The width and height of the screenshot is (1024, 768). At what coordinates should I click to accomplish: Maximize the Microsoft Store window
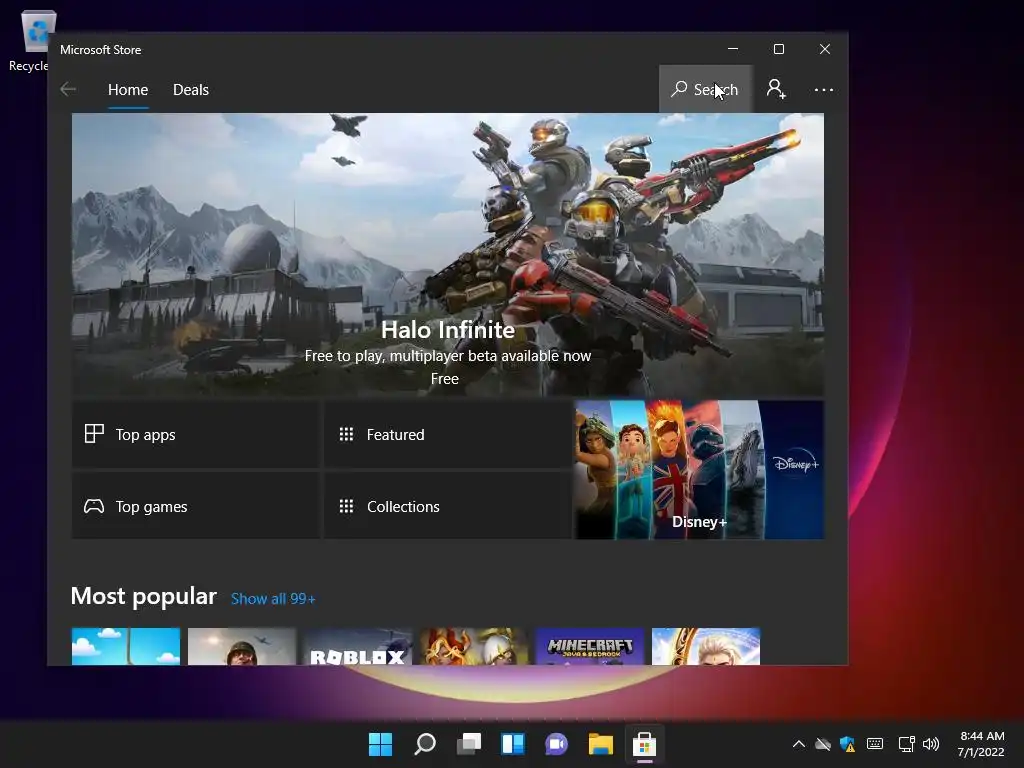778,49
